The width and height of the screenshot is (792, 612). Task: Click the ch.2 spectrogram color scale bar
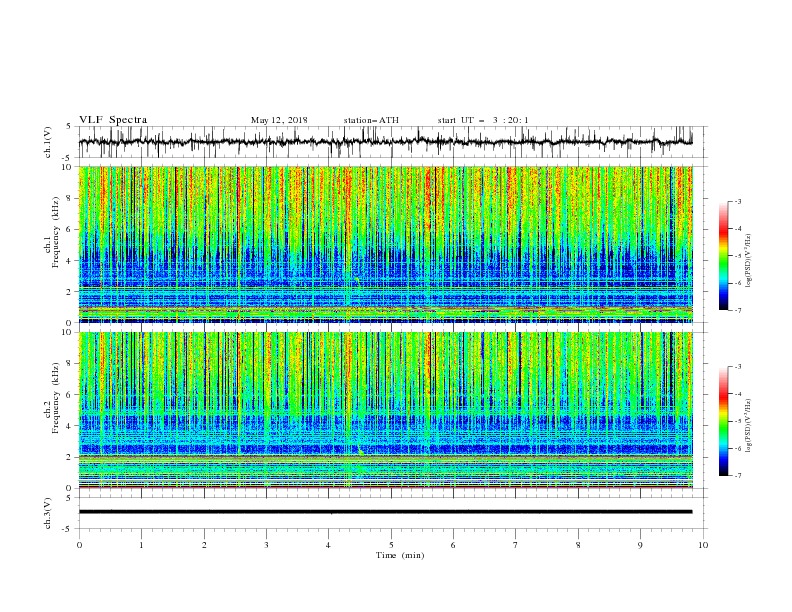(x=723, y=421)
